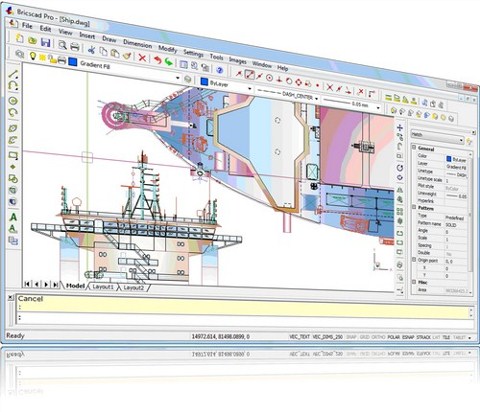Click the Cut scissors icon
Screen dimensions: 480x412
point(91,50)
